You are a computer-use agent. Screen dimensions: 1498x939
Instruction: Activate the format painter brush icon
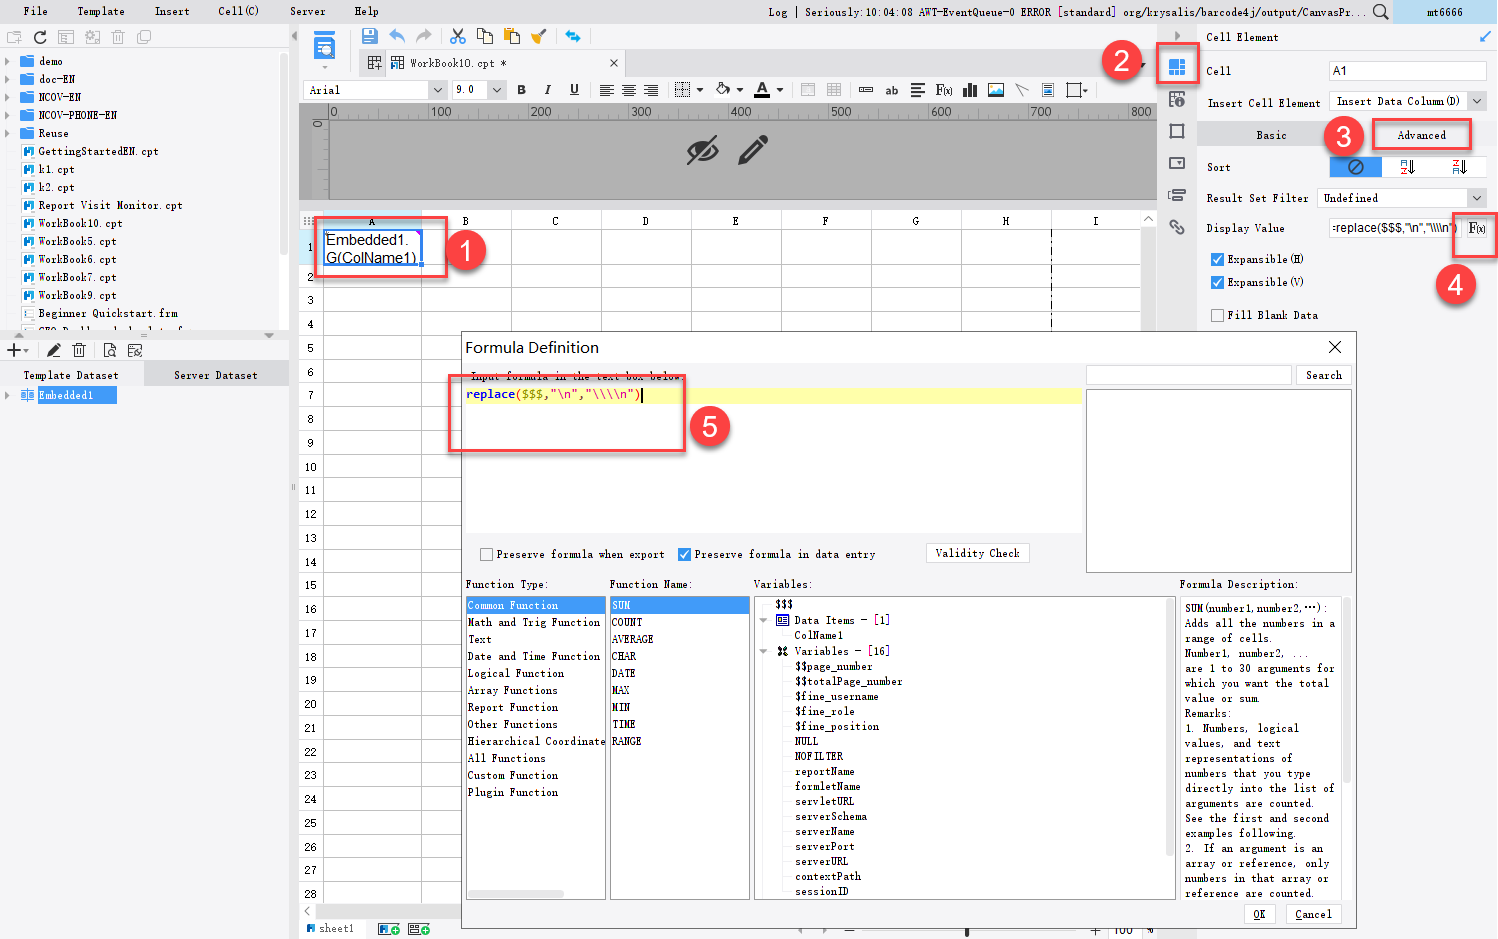tap(539, 36)
